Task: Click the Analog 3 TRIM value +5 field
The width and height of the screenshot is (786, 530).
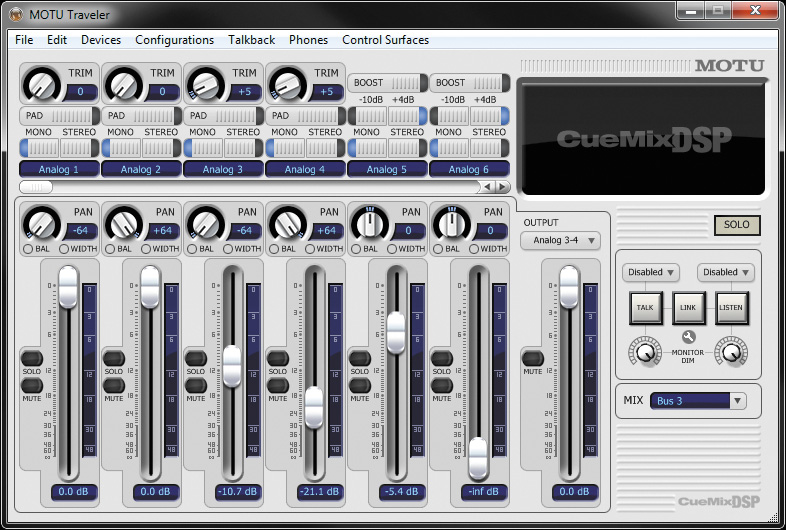Action: 244,92
